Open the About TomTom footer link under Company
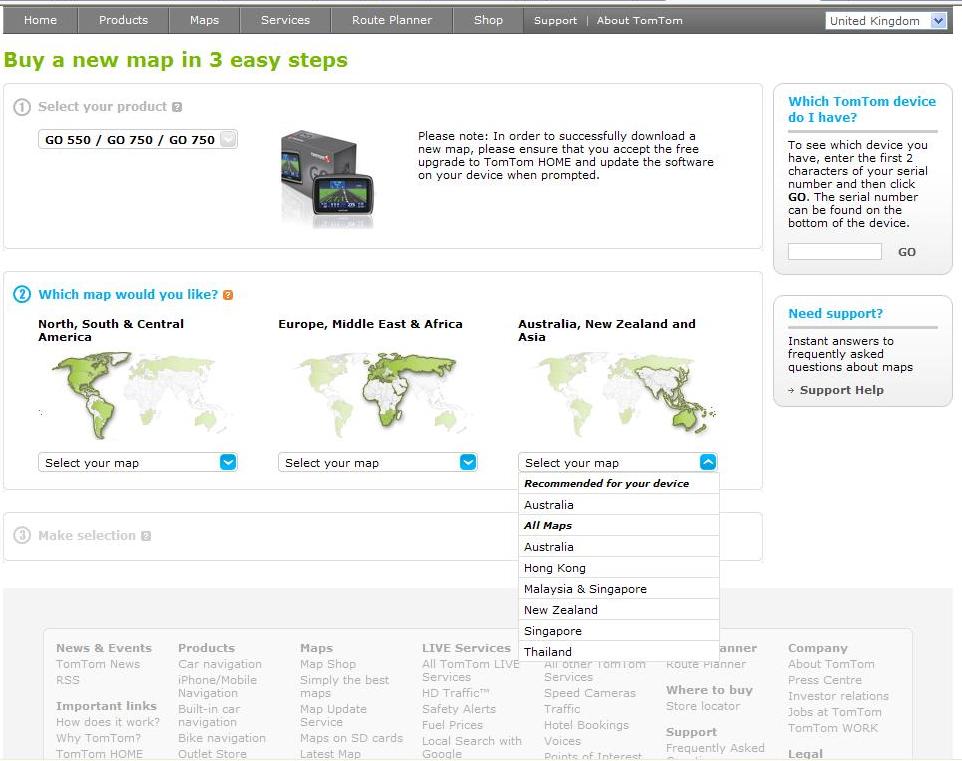 [x=831, y=664]
